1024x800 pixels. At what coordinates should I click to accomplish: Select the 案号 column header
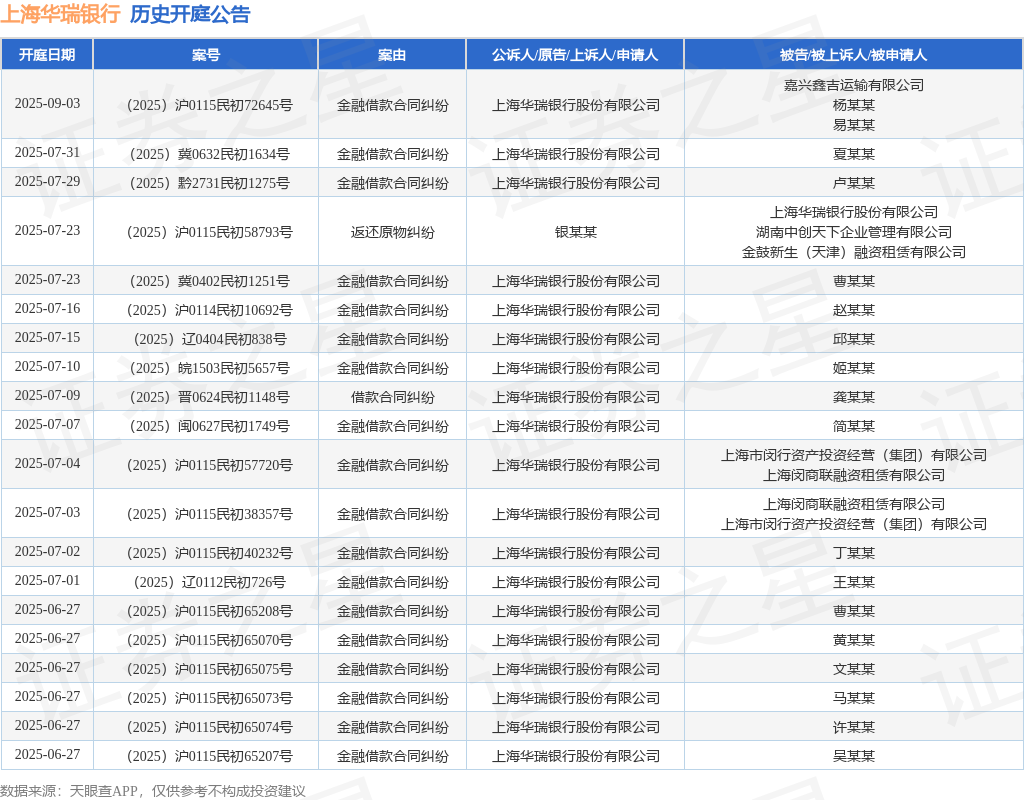[206, 55]
